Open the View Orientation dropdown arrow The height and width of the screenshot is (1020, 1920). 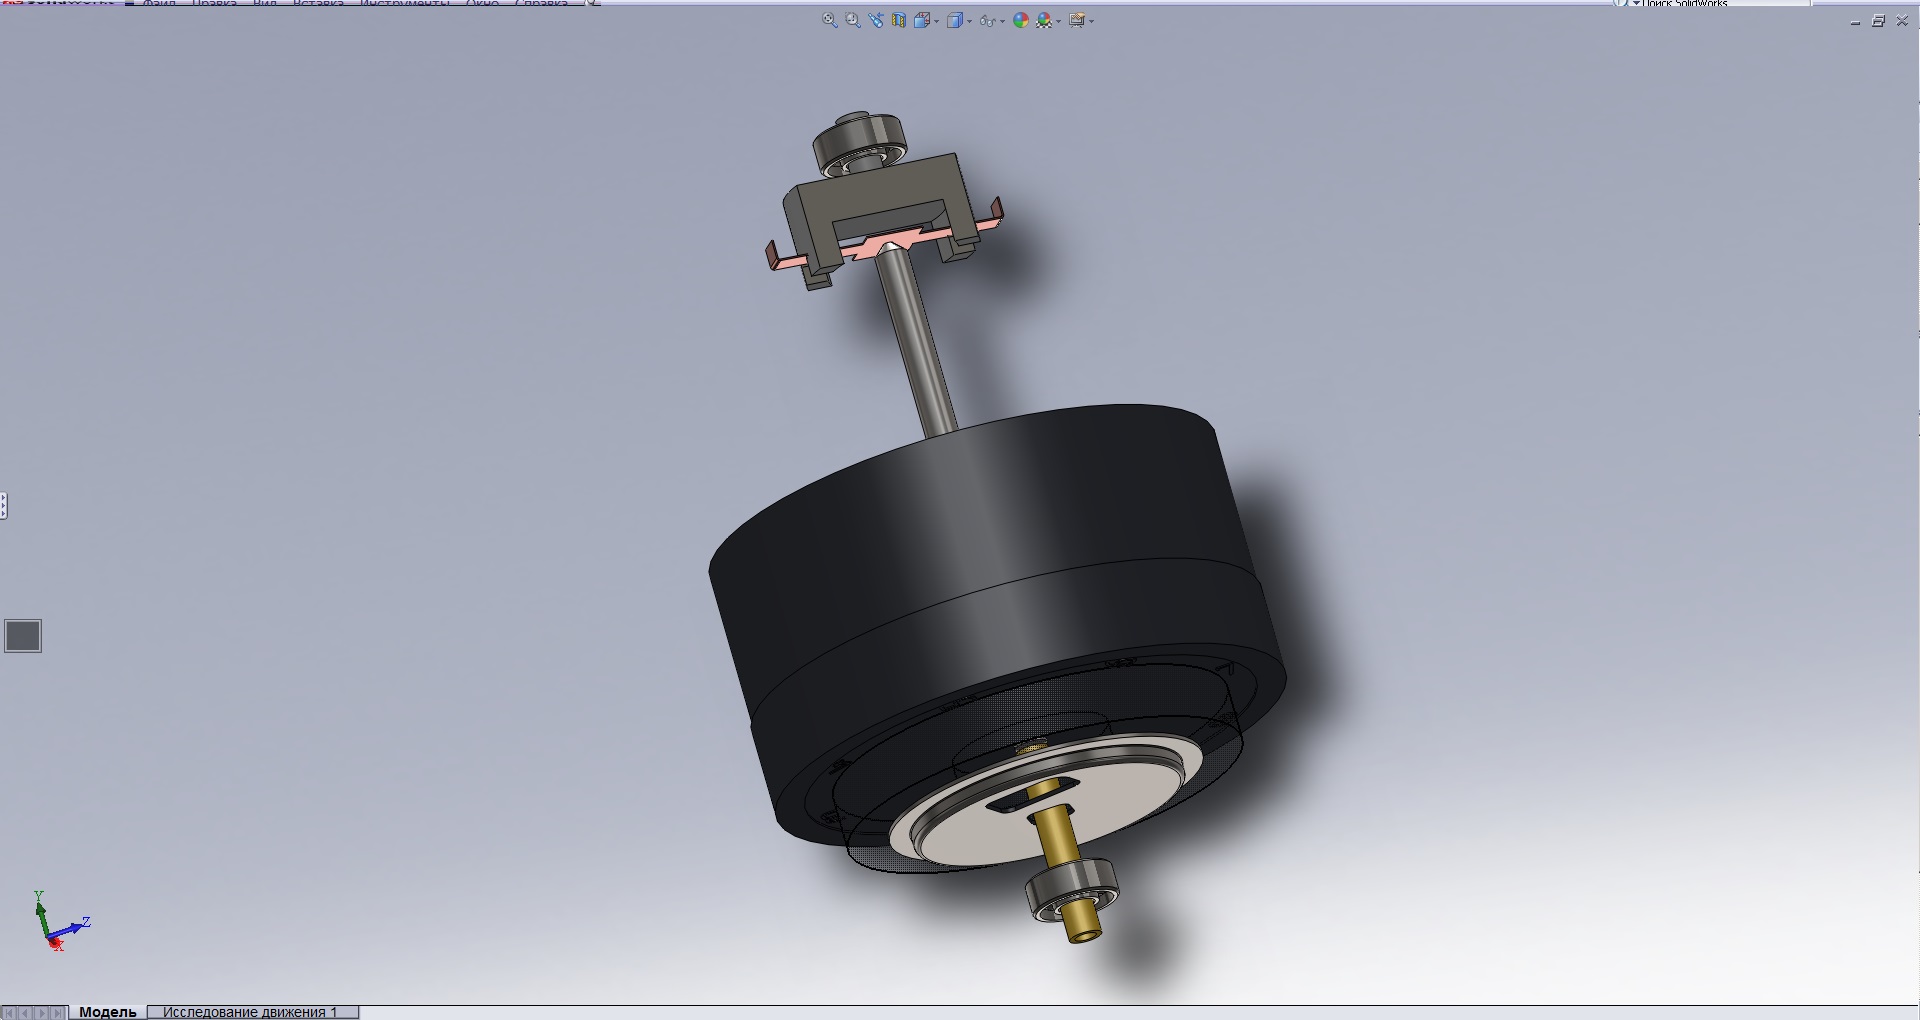point(936,21)
